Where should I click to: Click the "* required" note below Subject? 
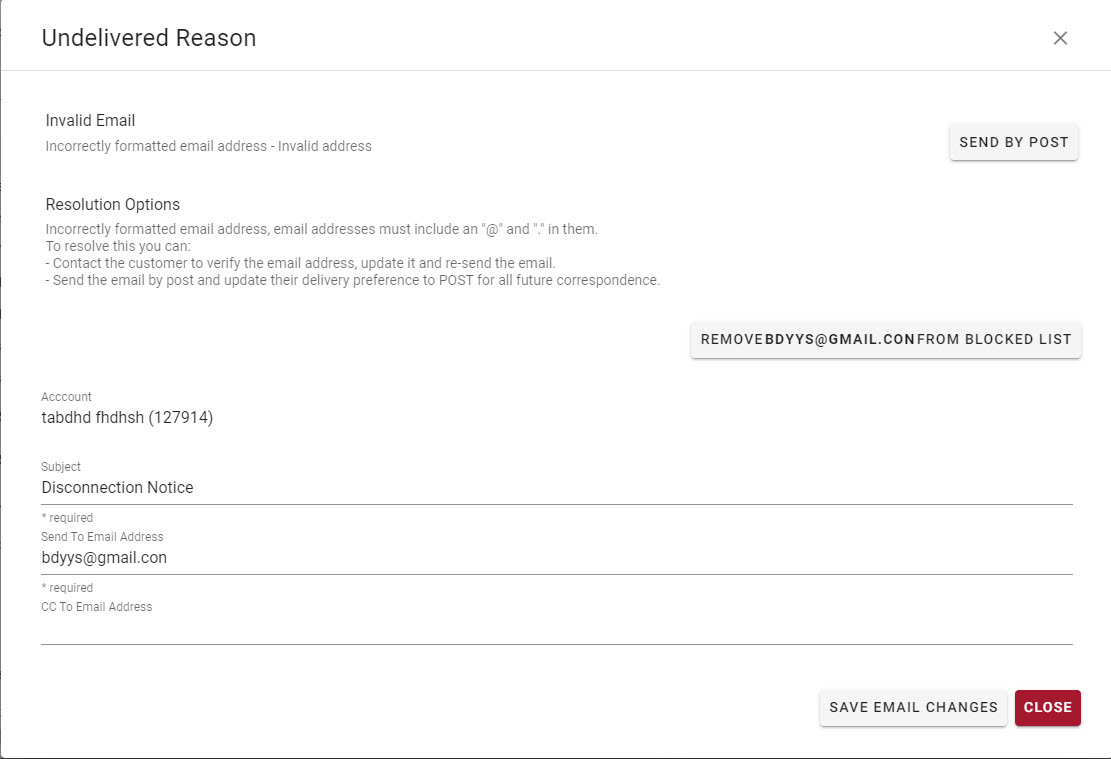tap(67, 518)
